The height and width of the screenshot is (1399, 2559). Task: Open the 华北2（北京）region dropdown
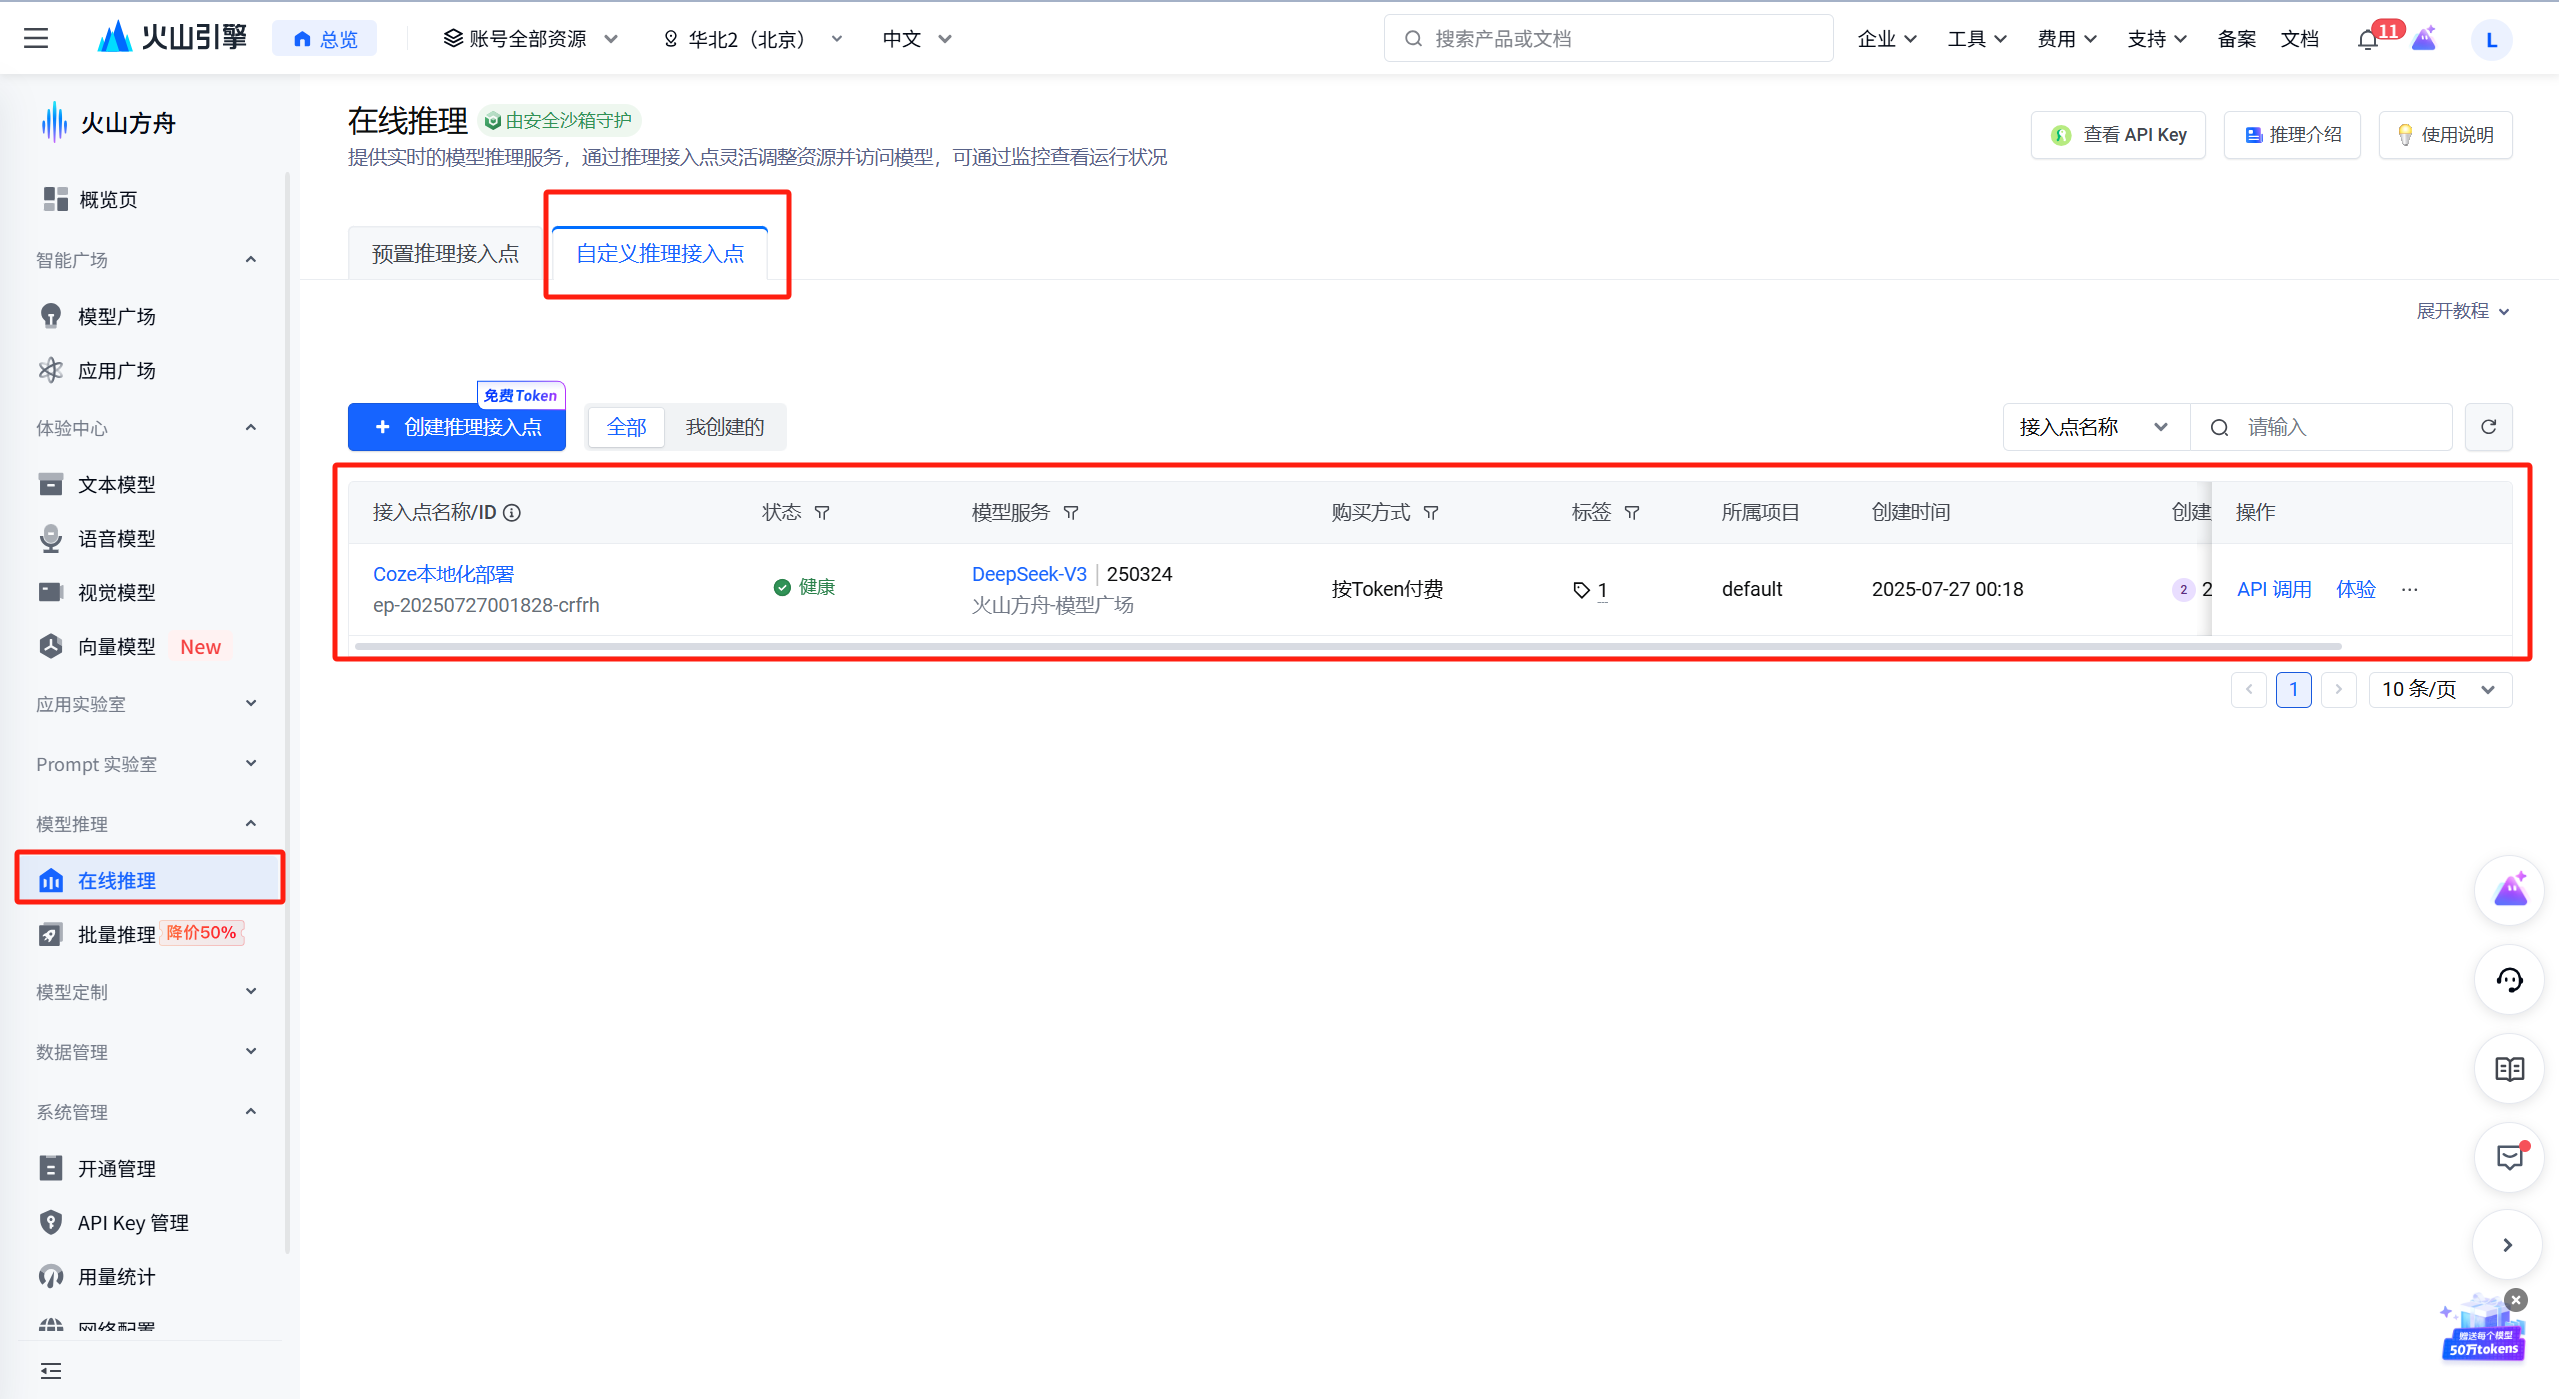point(754,39)
